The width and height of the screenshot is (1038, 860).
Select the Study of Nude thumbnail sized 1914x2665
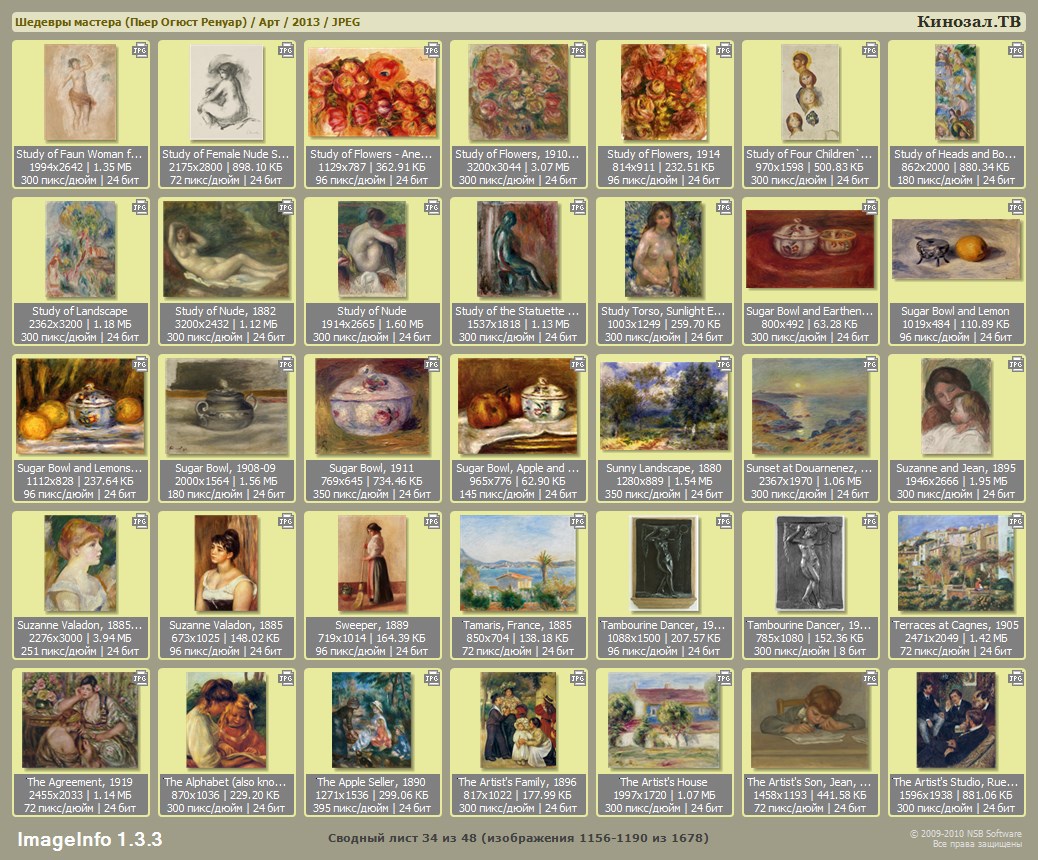(x=372, y=250)
